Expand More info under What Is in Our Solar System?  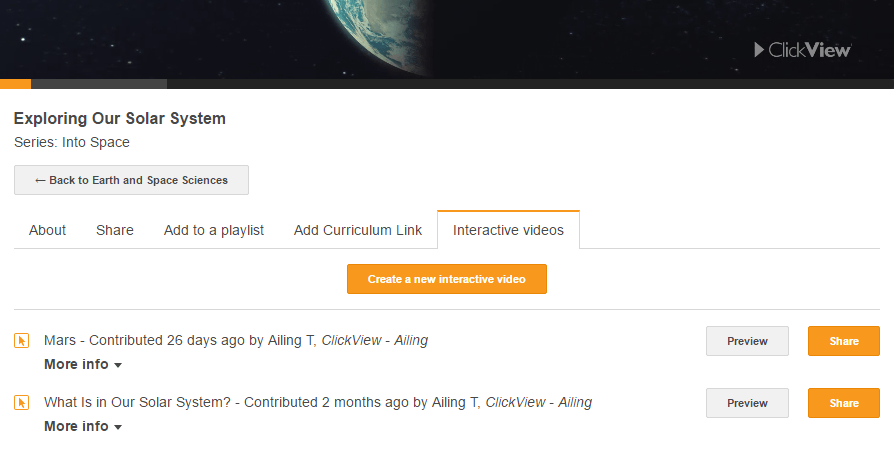[x=83, y=427]
